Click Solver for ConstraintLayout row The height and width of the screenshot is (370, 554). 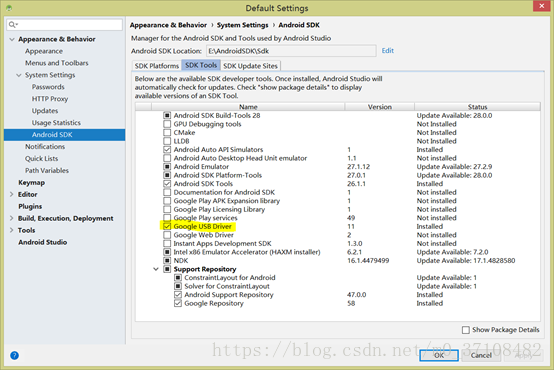[227, 286]
